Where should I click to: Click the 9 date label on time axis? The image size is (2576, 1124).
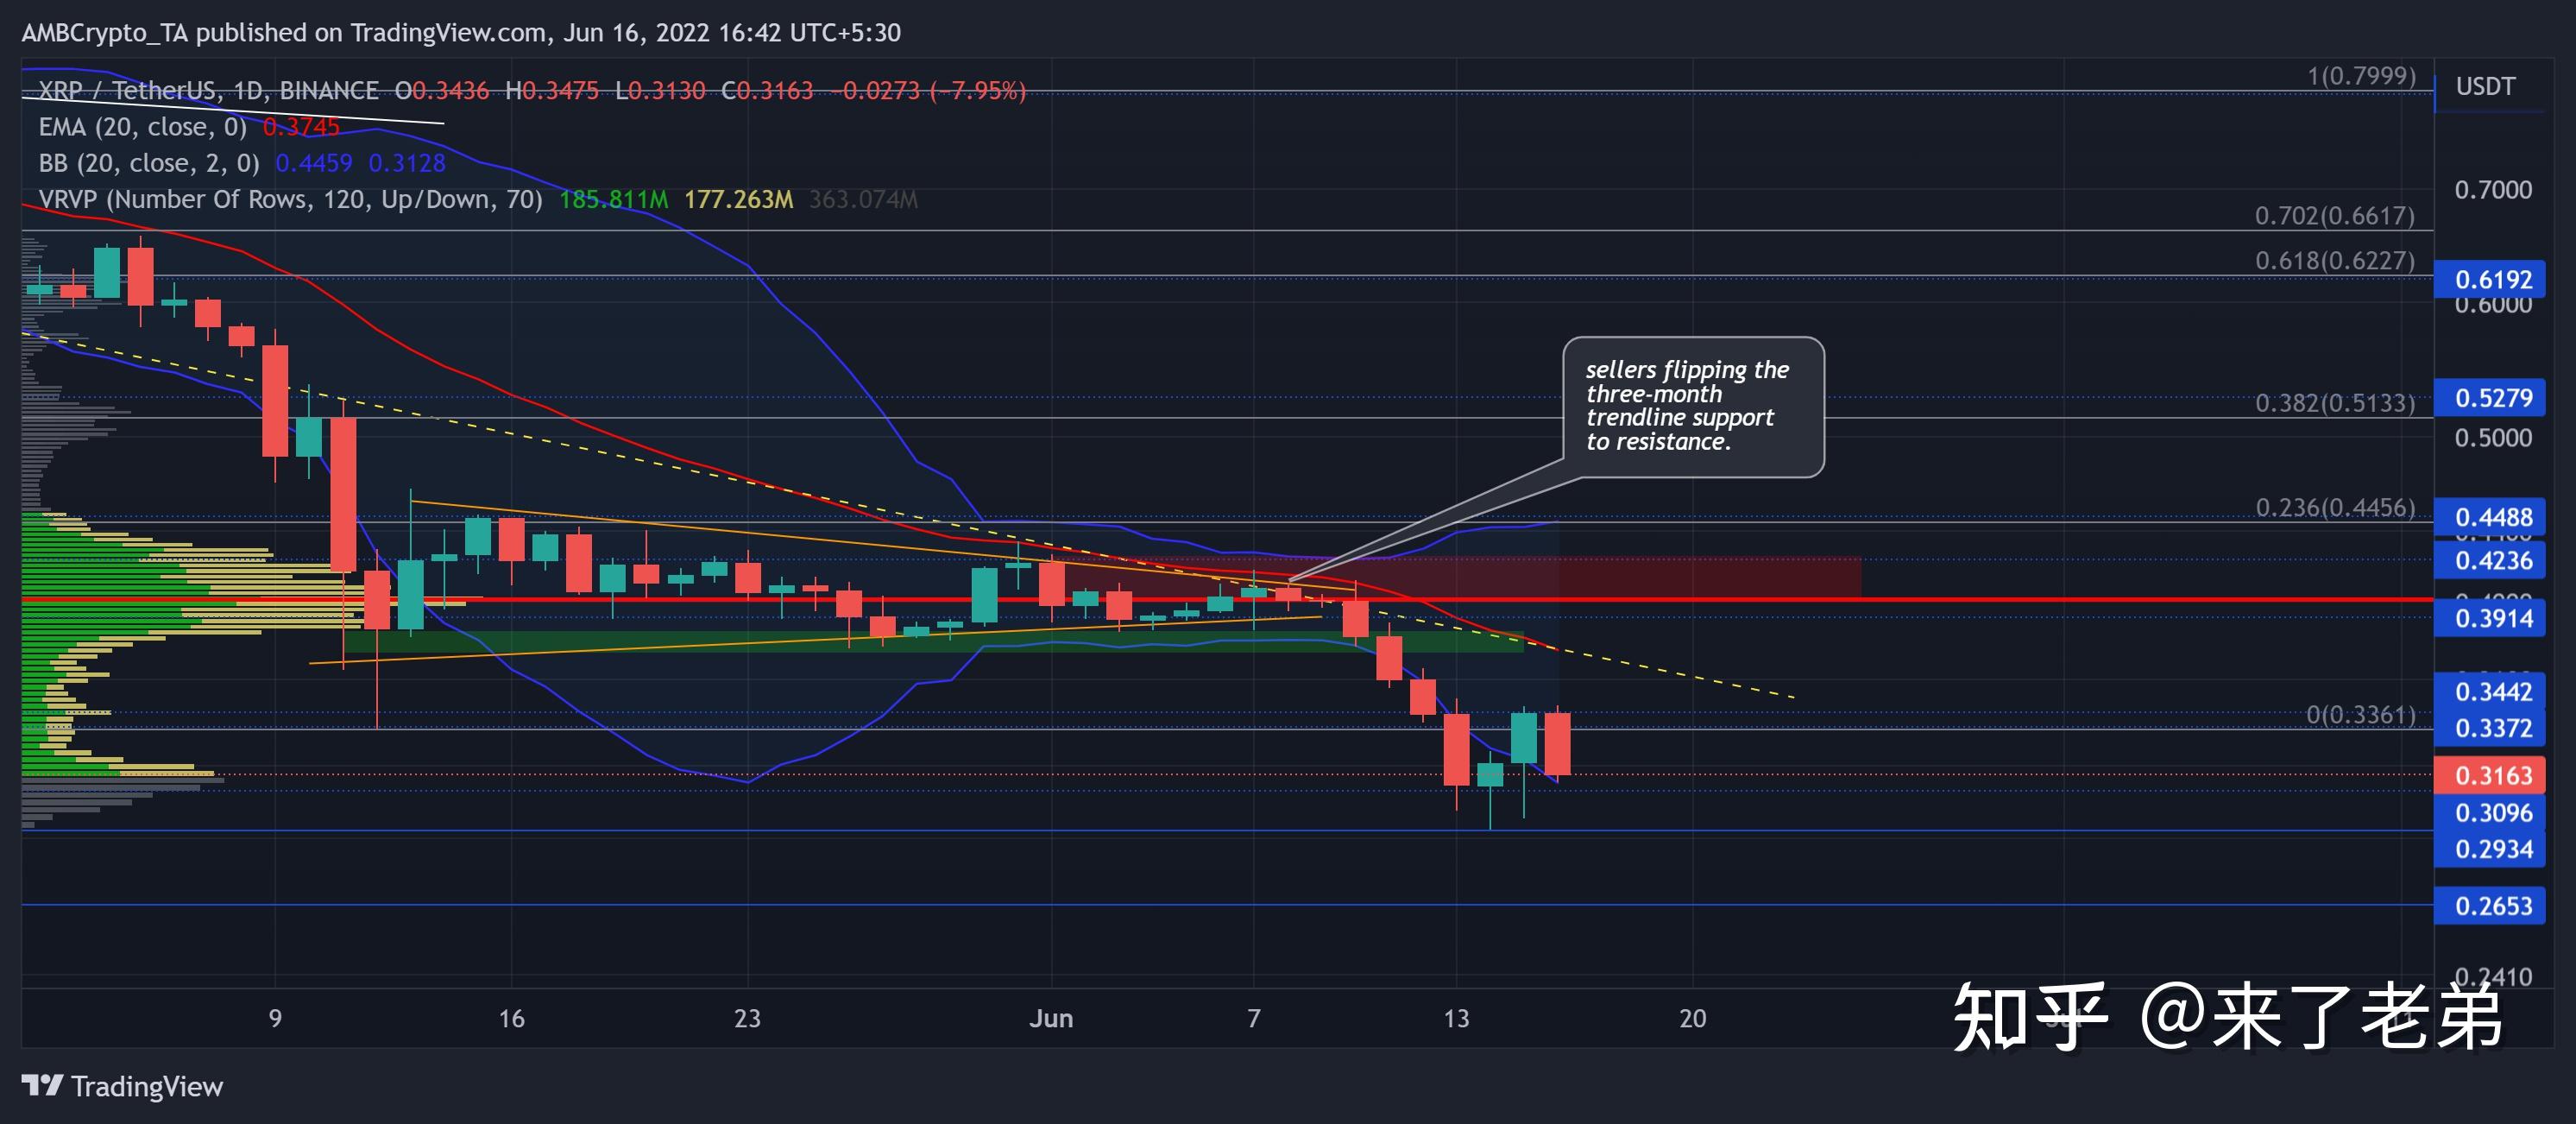pos(275,1018)
